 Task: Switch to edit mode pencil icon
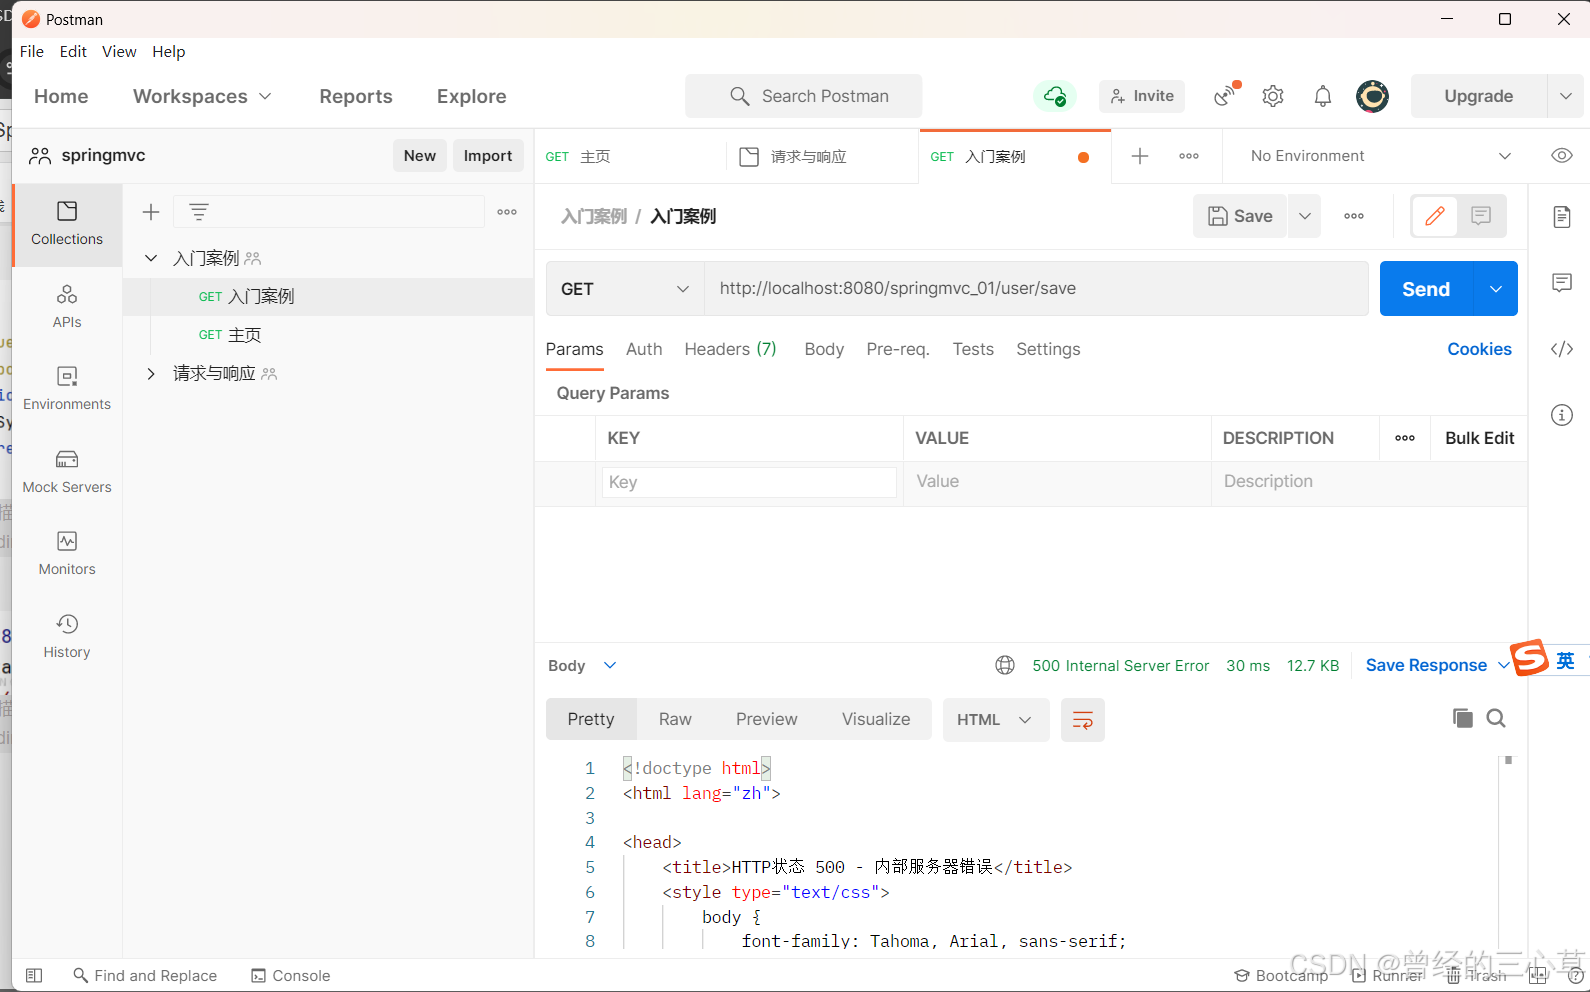coord(1435,216)
